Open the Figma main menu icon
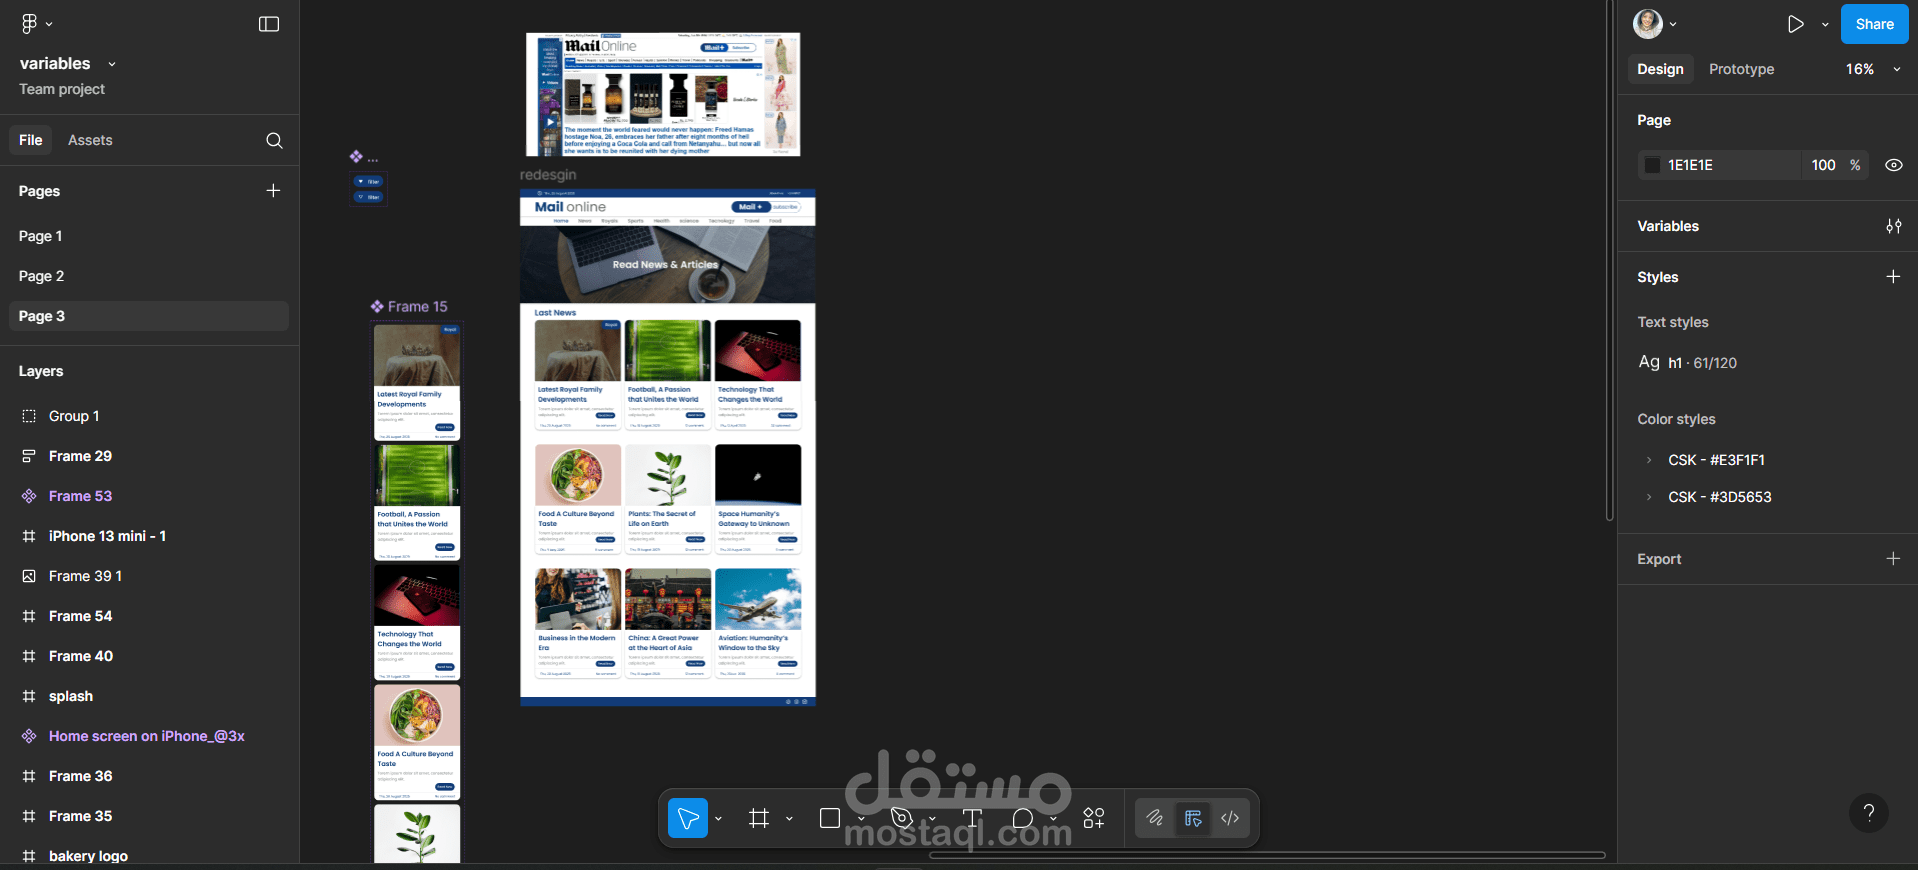The width and height of the screenshot is (1918, 870). 29,23
